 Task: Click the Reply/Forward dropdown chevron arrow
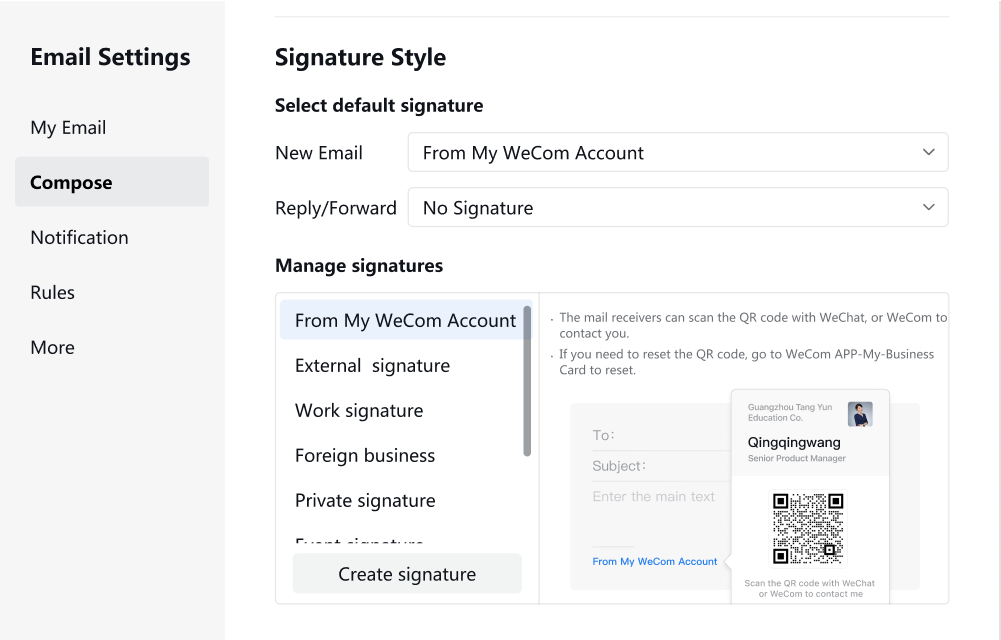(x=929, y=207)
